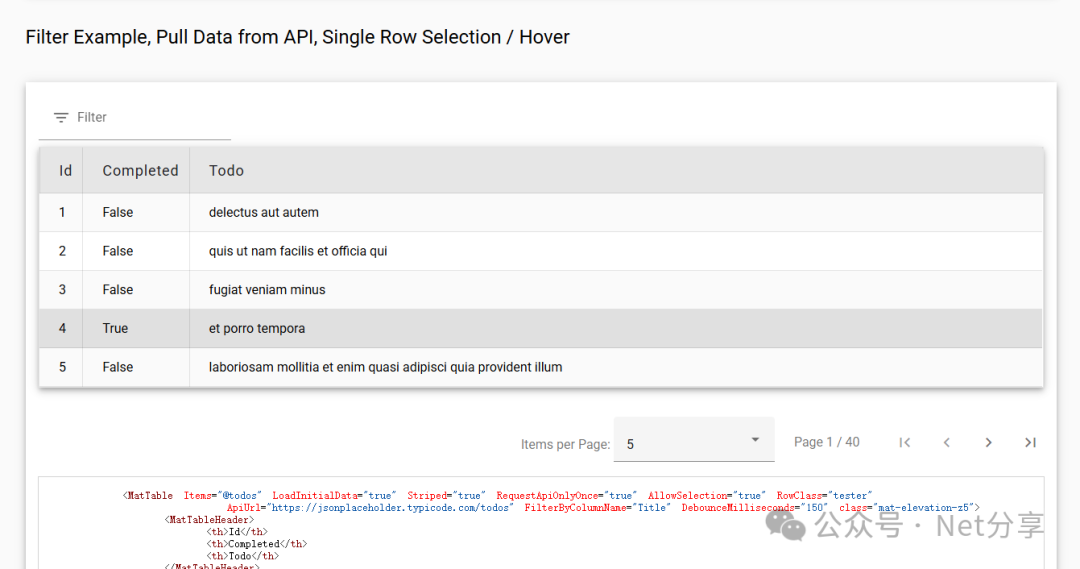Viewport: 1080px width, 569px height.
Task: Select the row 'delectus aut autem'
Action: [x=264, y=213]
